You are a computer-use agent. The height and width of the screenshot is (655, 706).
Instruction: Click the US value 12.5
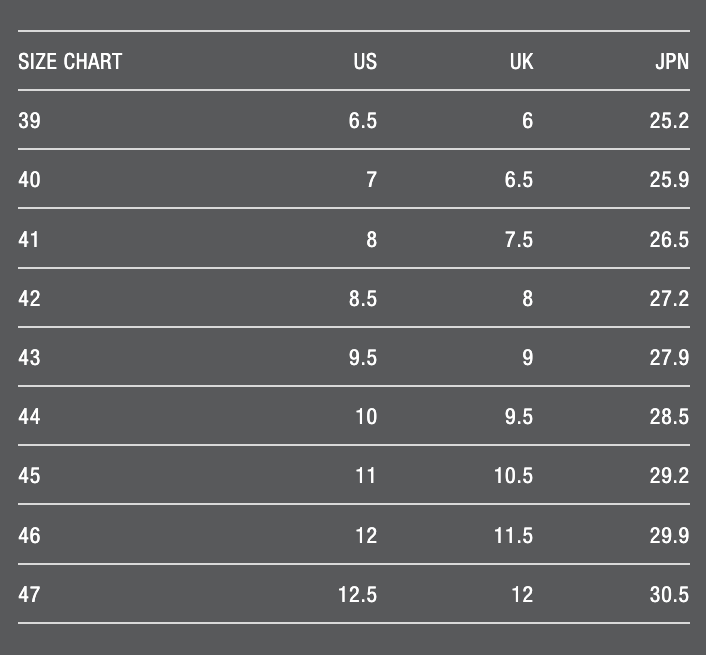coord(357,595)
